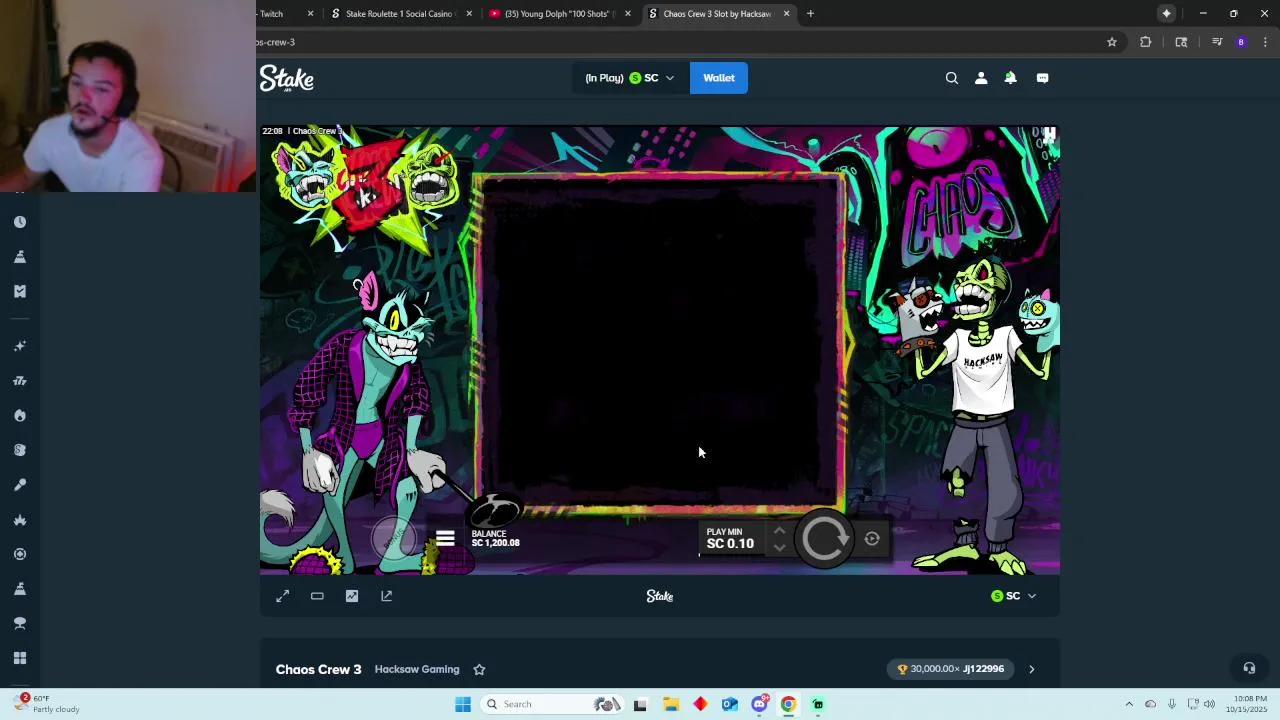This screenshot has width=1280, height=720.
Task: Click the SC 1,200.08 balance text
Action: pos(495,543)
